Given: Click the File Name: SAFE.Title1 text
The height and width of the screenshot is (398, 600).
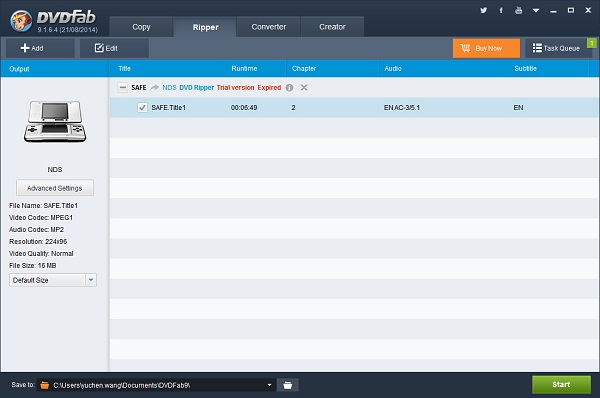Looking at the screenshot, I should click(x=43, y=206).
